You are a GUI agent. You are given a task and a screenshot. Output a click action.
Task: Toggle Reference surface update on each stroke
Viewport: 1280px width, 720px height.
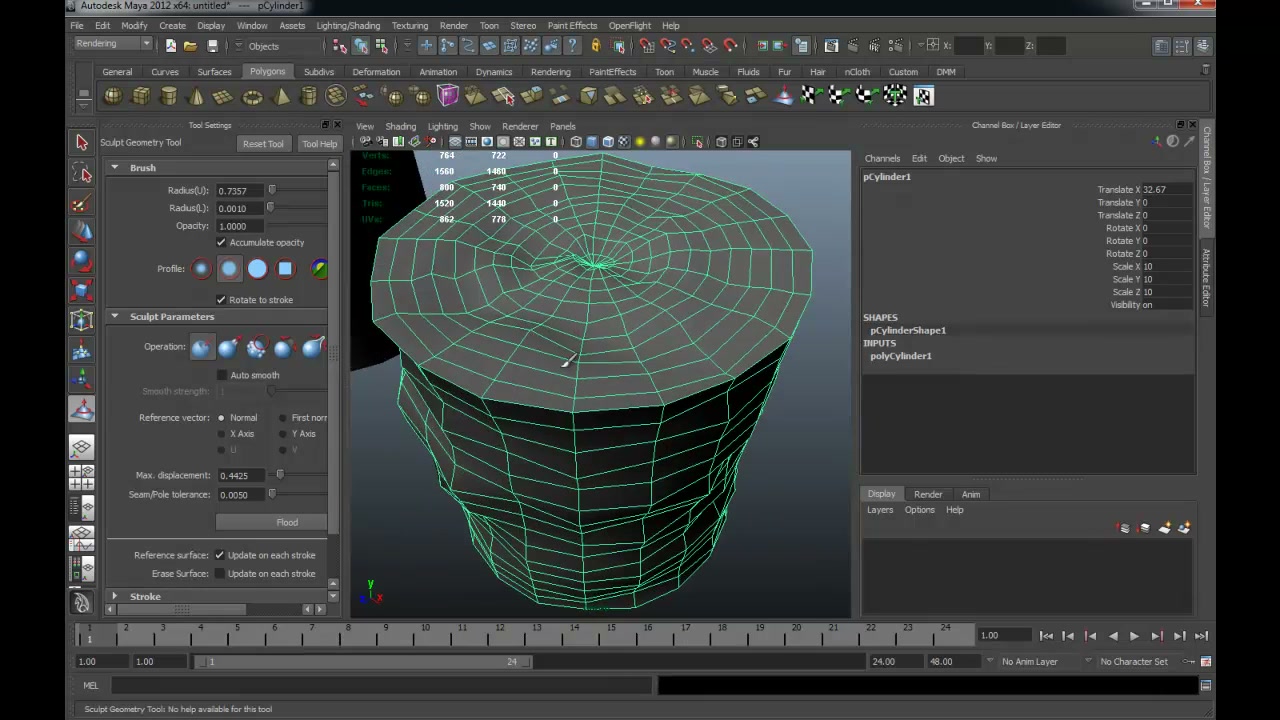[219, 555]
